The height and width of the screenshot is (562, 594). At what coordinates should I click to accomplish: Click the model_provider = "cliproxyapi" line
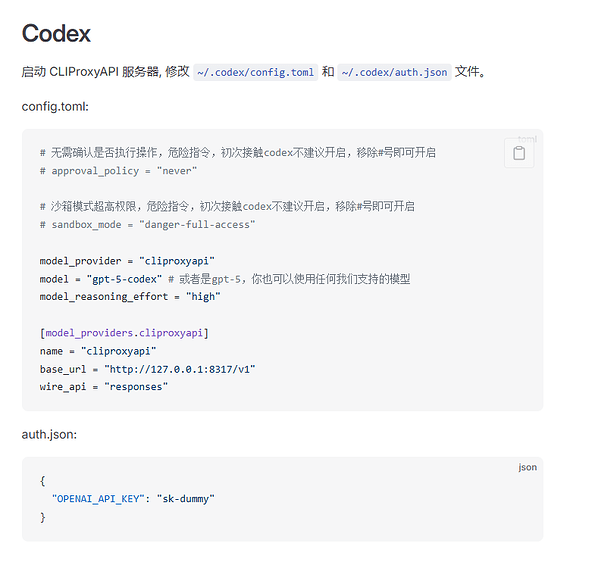point(127,261)
